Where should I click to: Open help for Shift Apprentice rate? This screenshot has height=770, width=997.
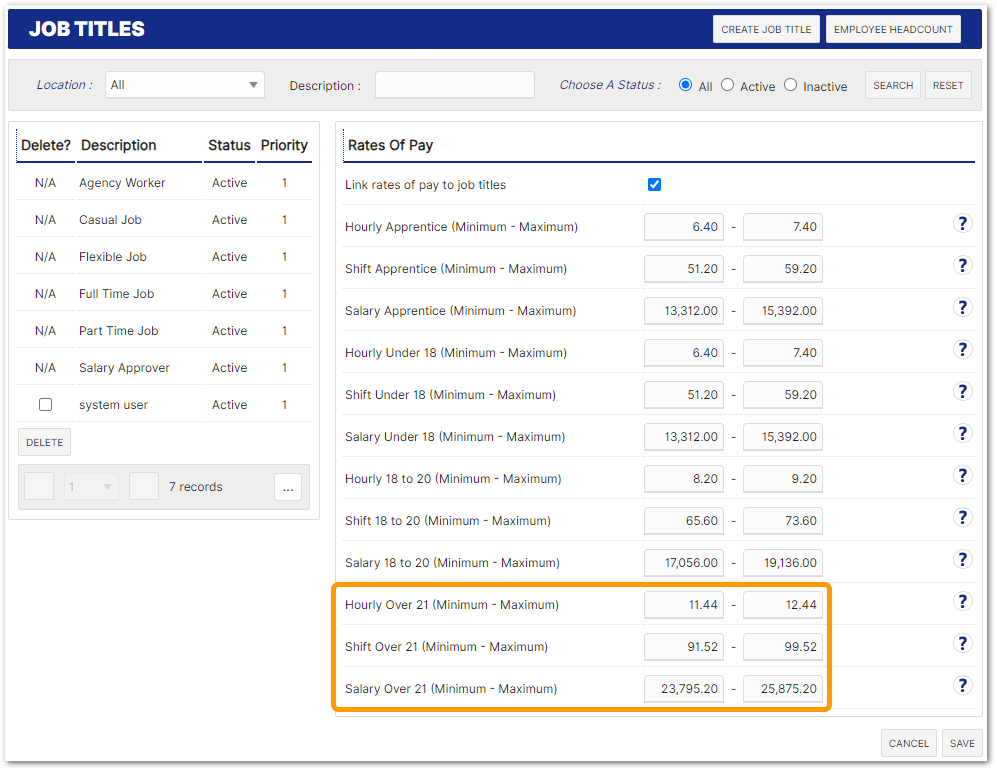962,265
